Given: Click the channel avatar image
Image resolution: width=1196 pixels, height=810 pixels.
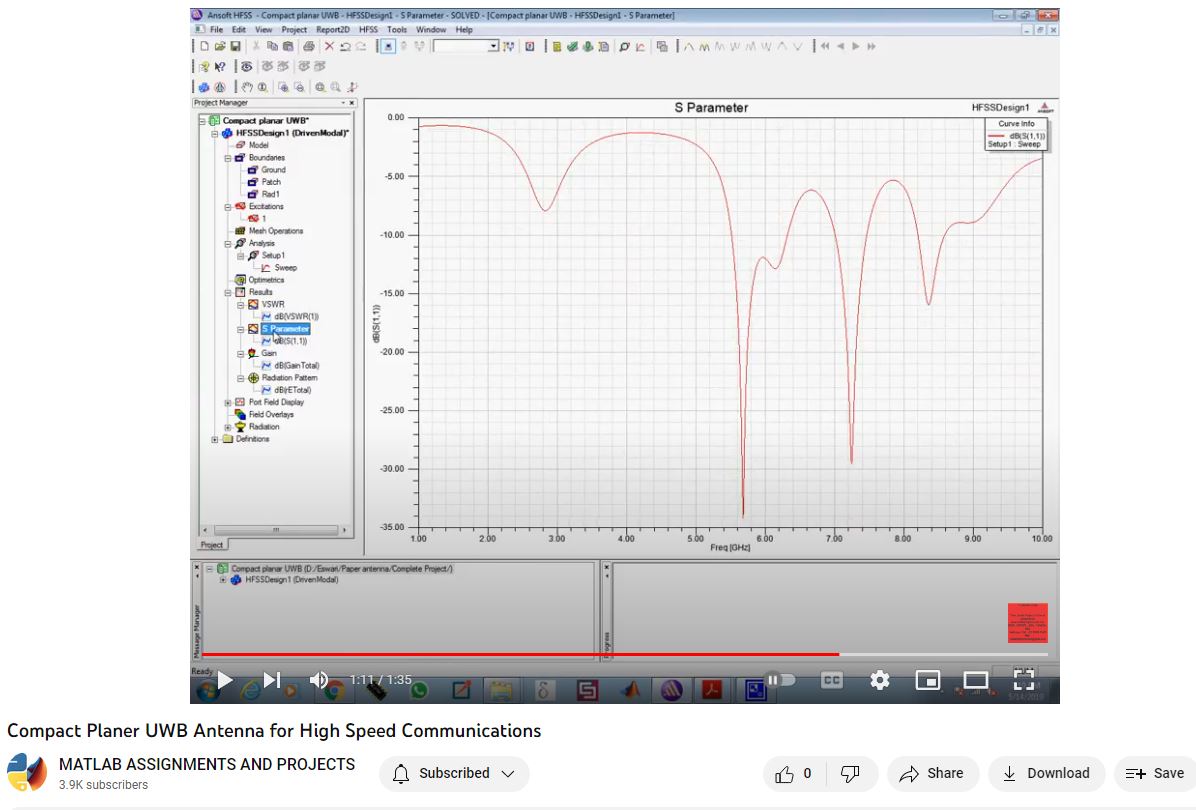Looking at the screenshot, I should [x=27, y=772].
